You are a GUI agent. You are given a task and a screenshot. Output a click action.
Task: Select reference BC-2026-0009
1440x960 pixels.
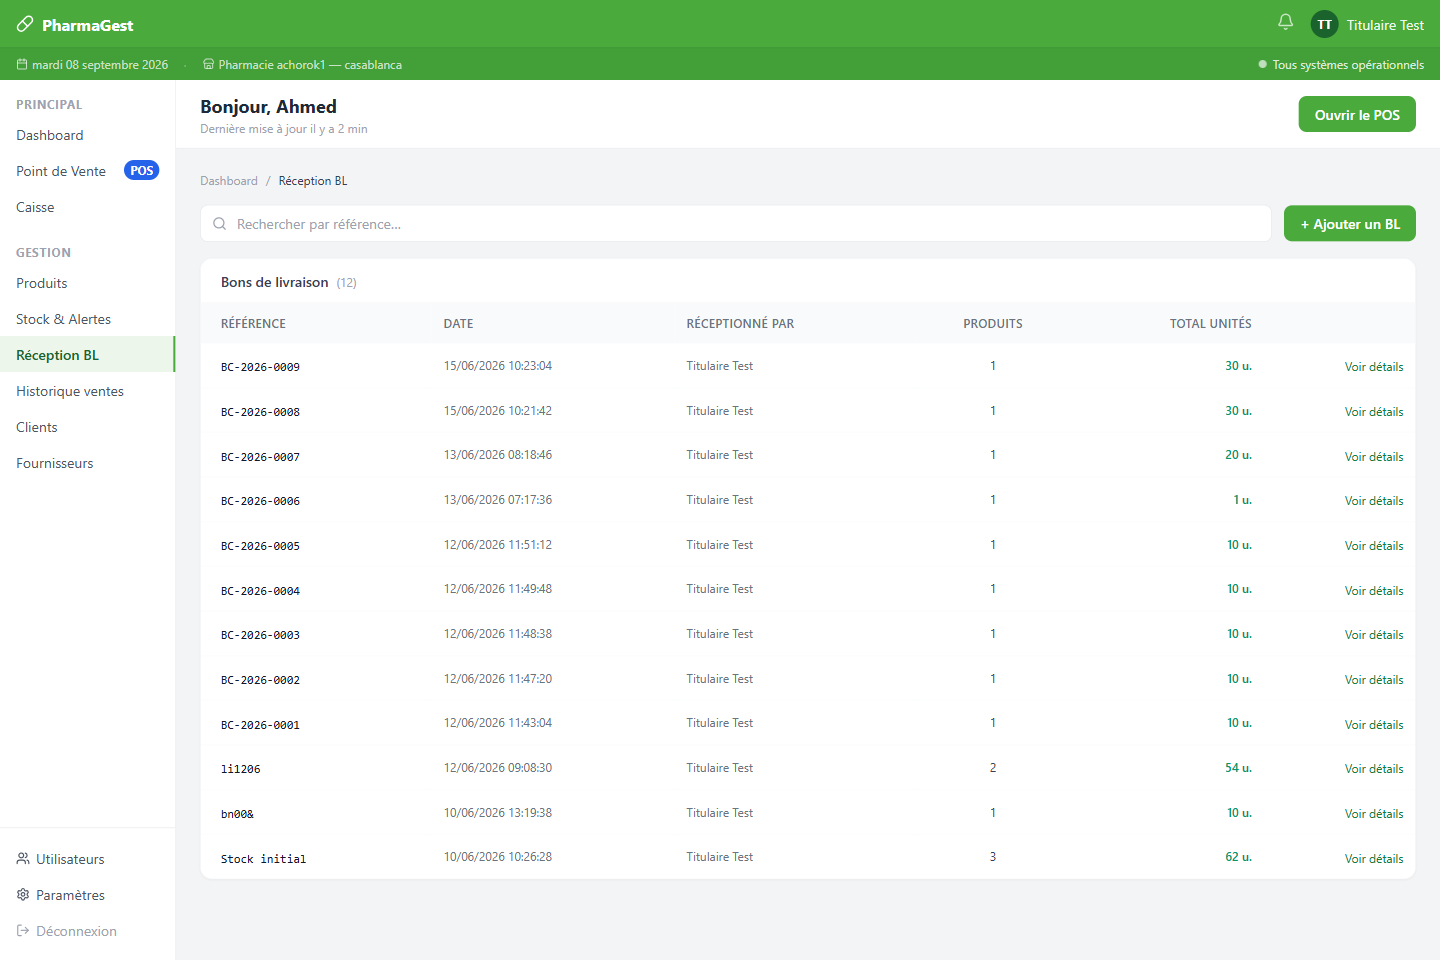260,367
